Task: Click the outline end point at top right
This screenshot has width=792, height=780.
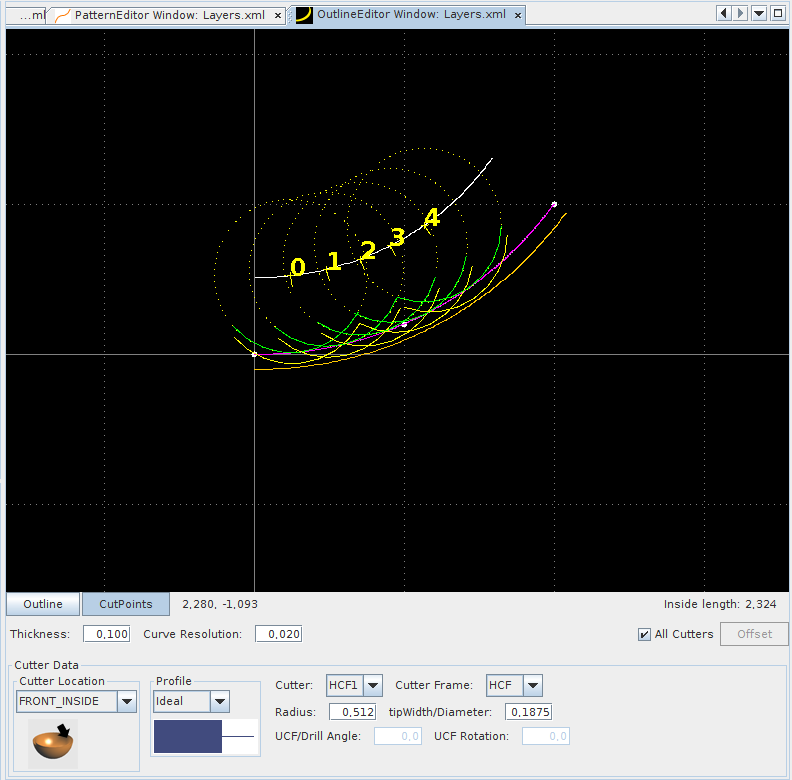Action: pyautogui.click(x=554, y=205)
